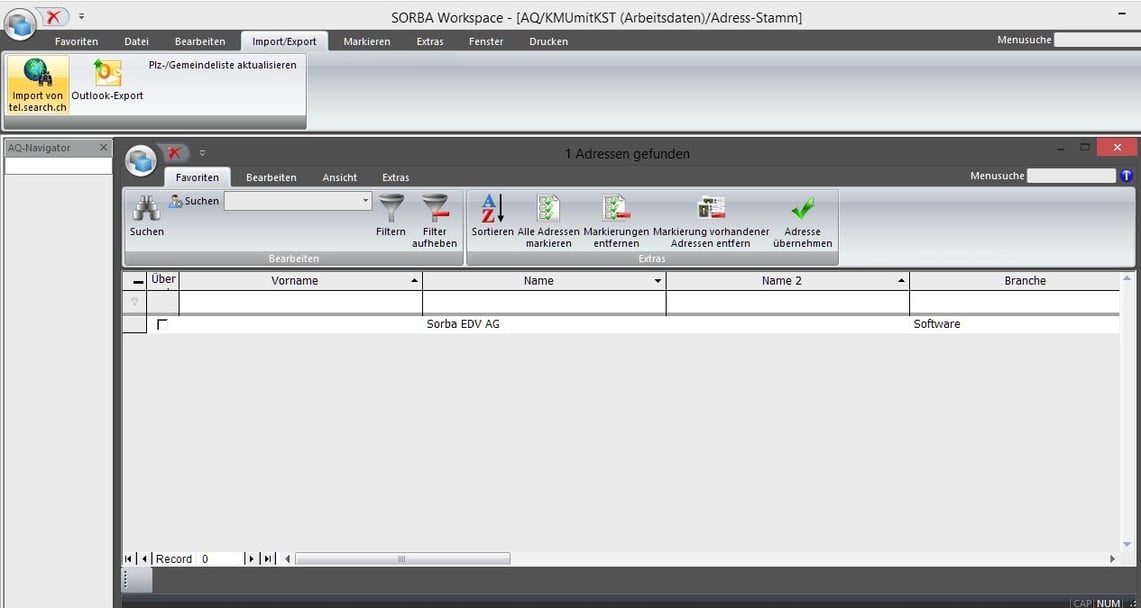The image size is (1141, 608).
Task: Click the inner window Menusuche field
Action: (1071, 175)
